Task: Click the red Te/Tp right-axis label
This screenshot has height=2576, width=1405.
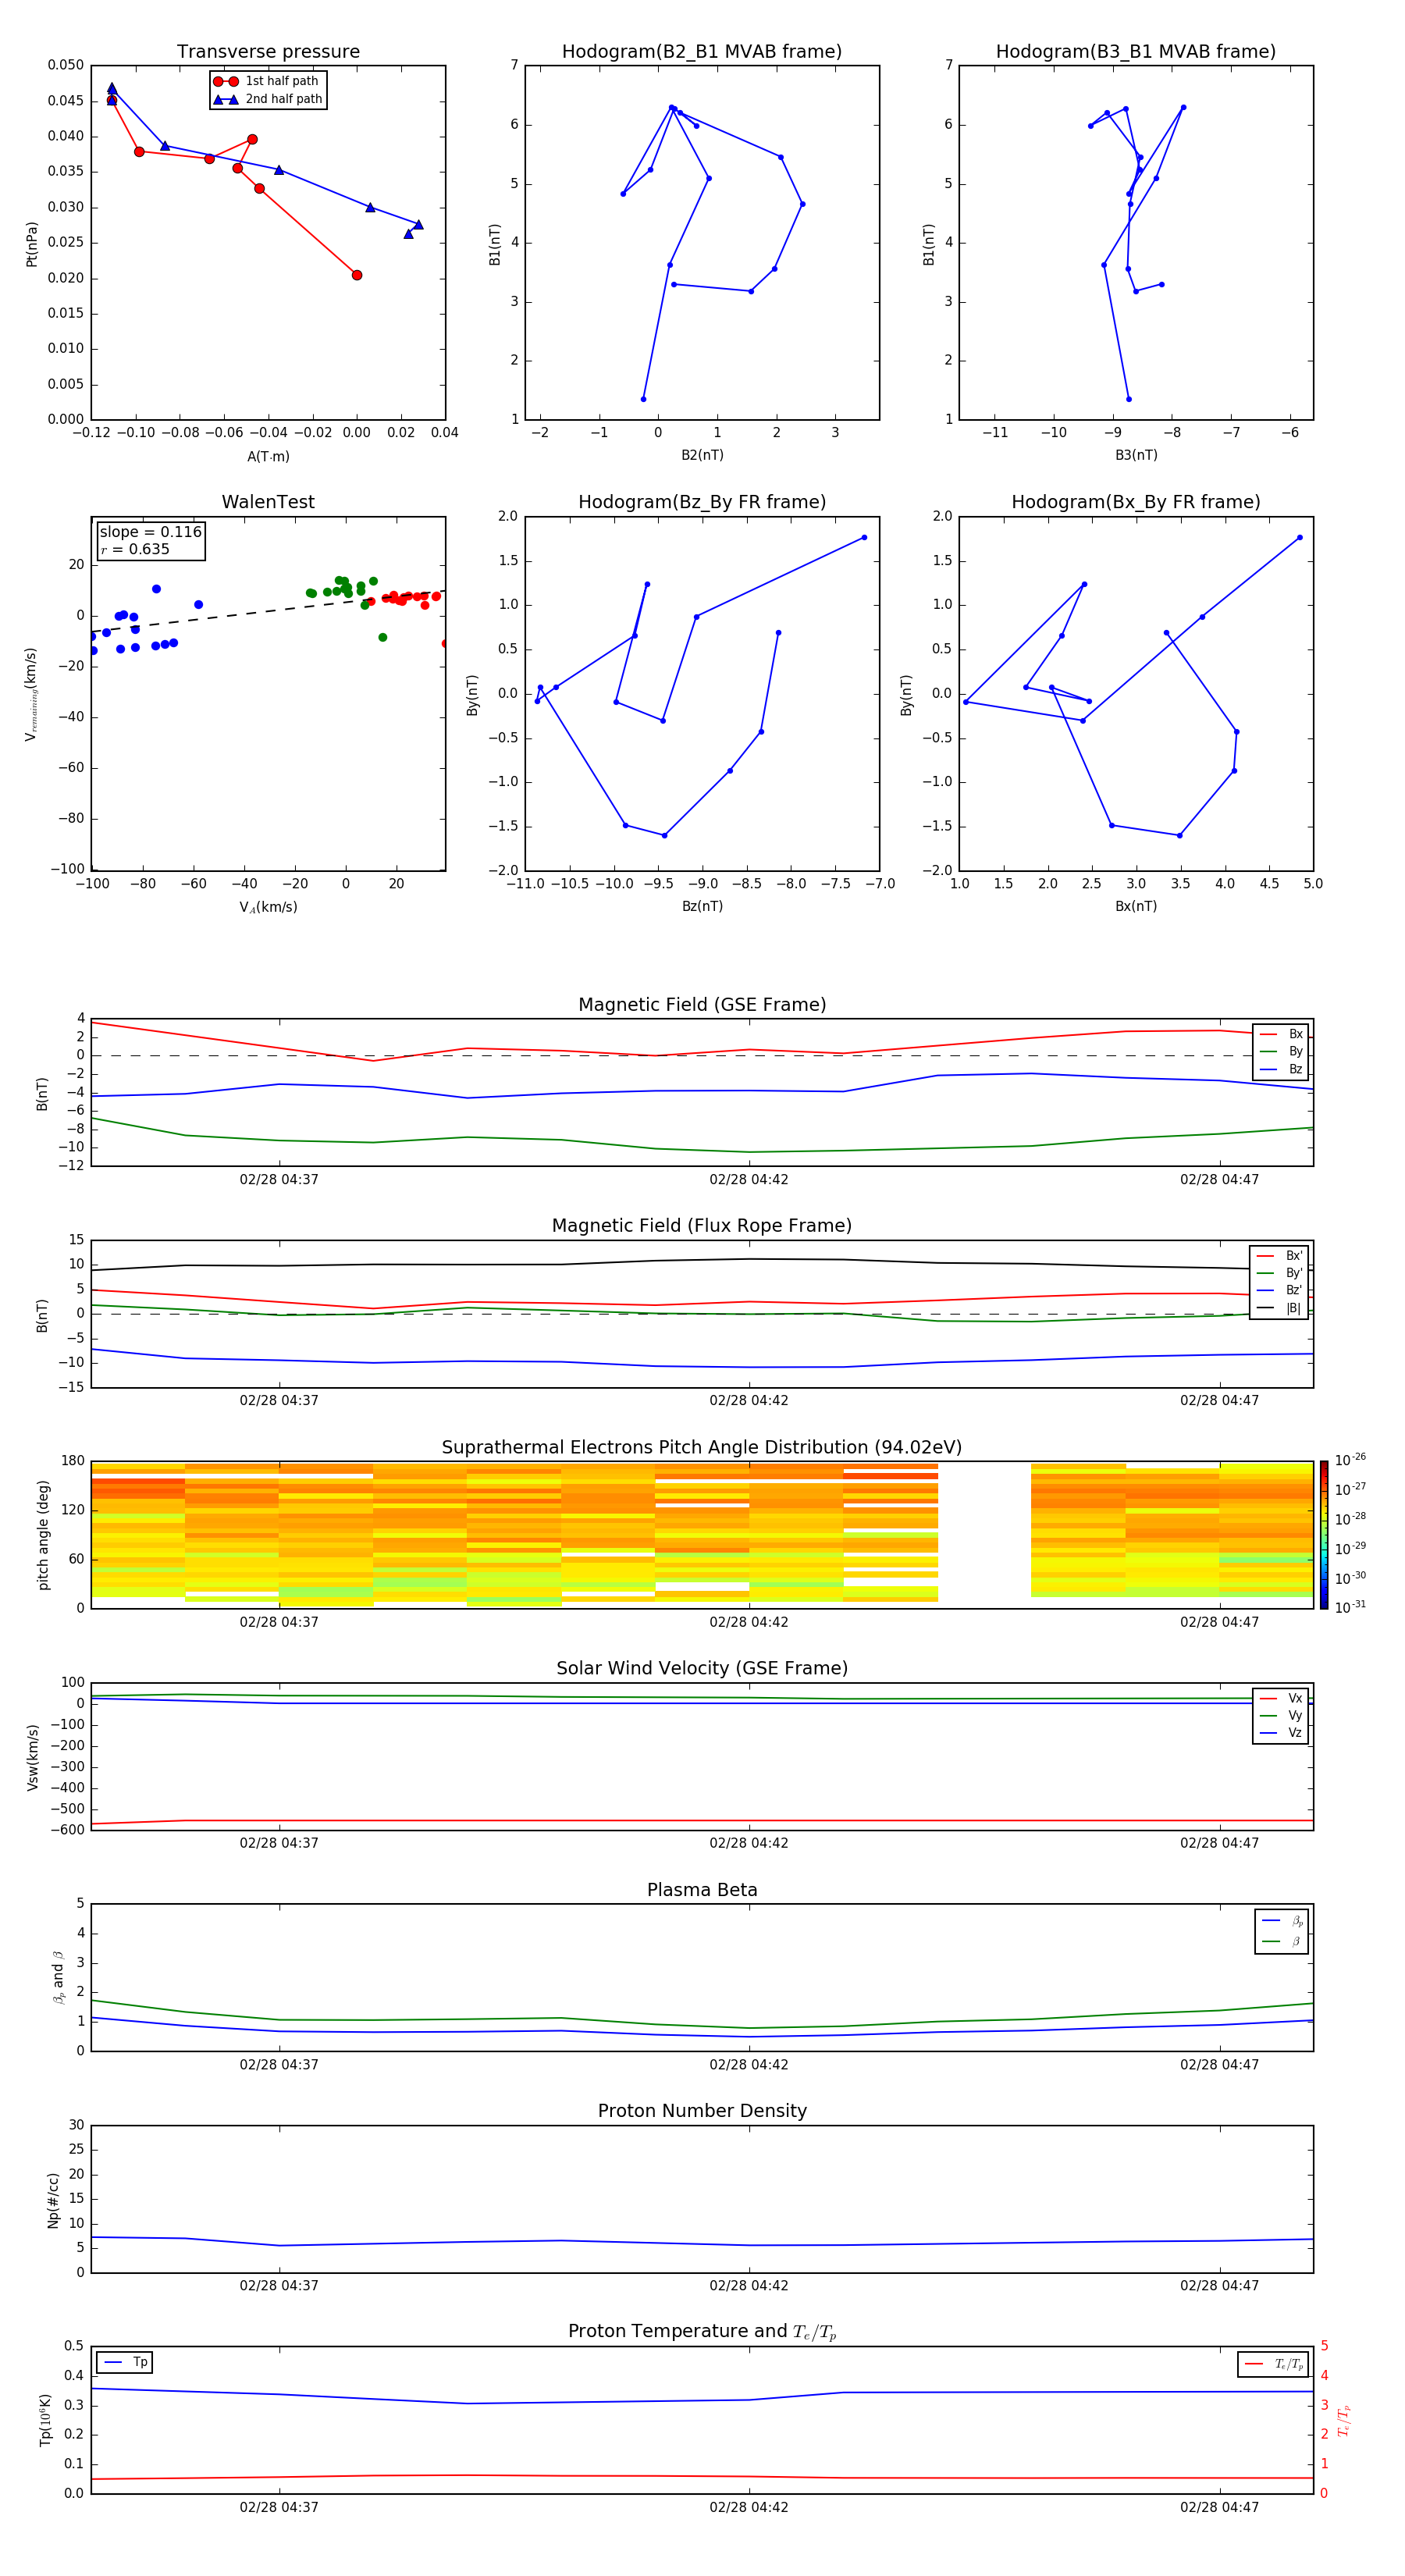Action: point(1343,2421)
